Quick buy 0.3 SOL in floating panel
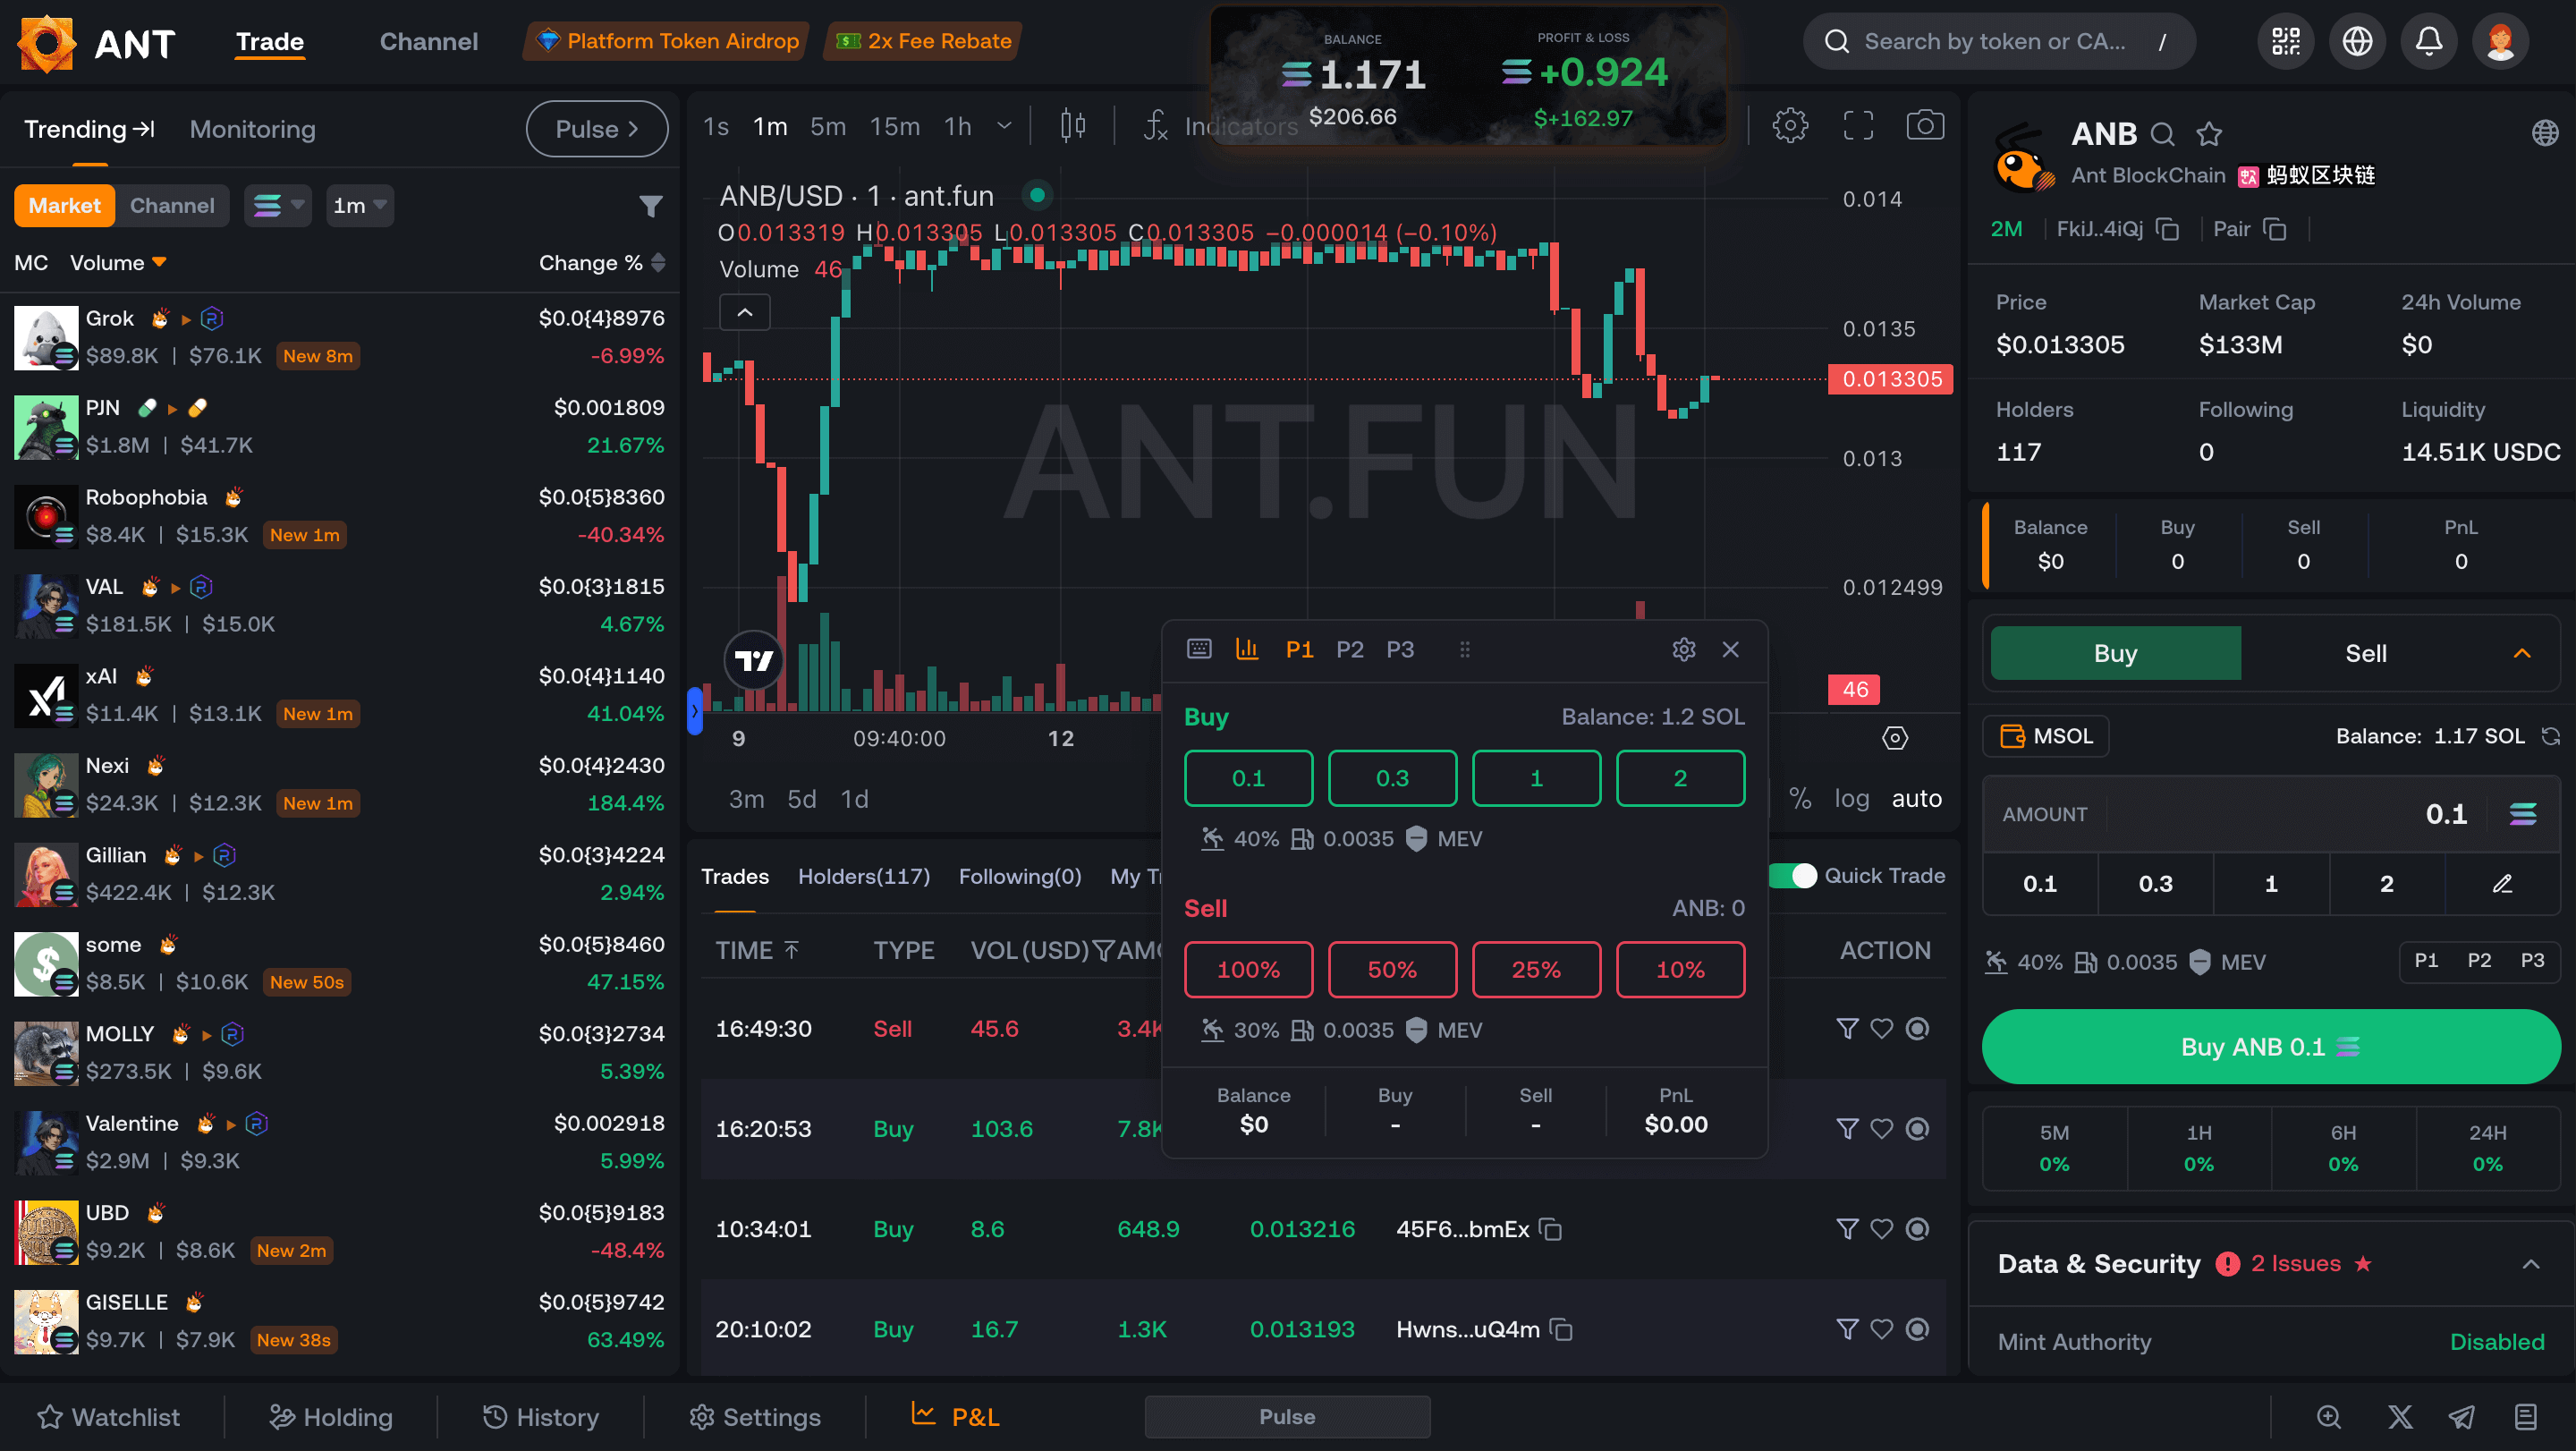 point(1392,778)
